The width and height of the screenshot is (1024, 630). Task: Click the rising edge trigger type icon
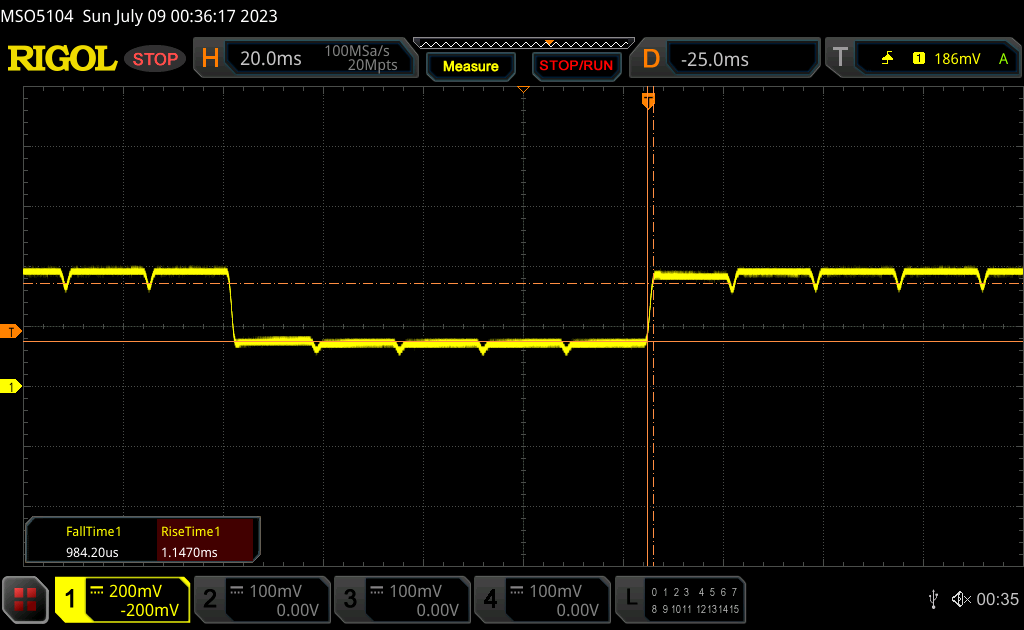click(887, 59)
